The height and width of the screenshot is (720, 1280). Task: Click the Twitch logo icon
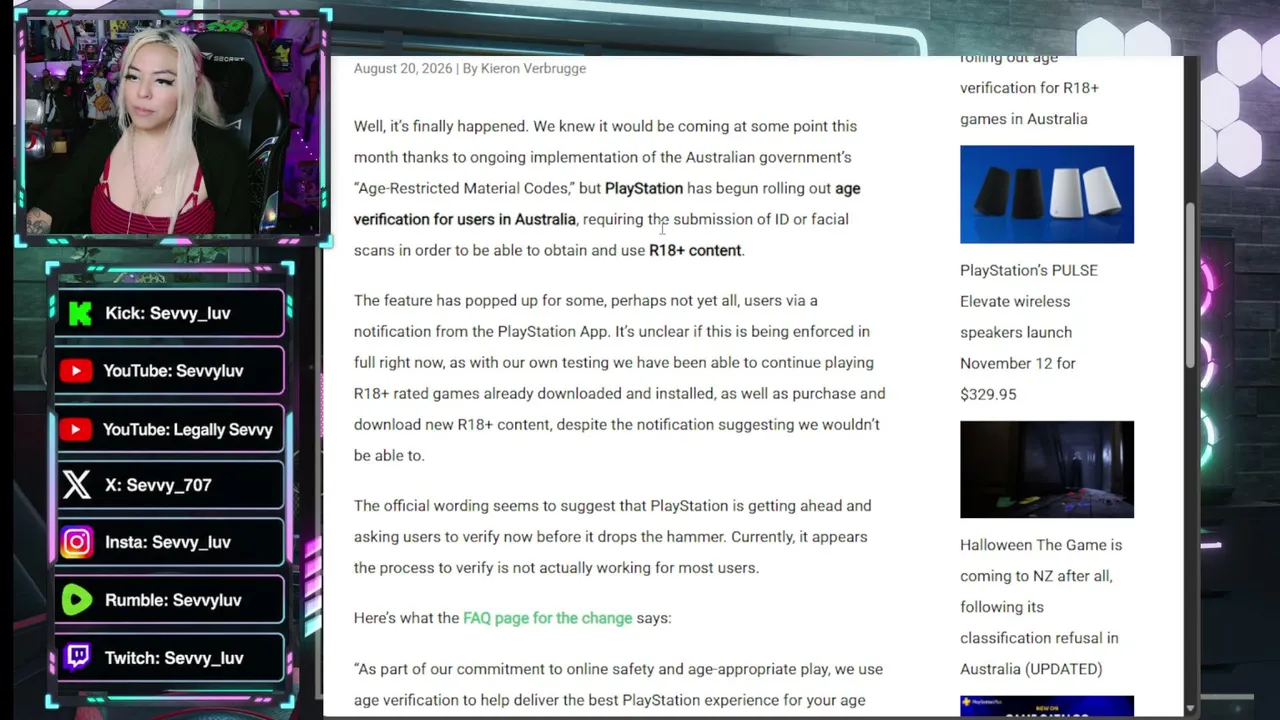(x=77, y=657)
